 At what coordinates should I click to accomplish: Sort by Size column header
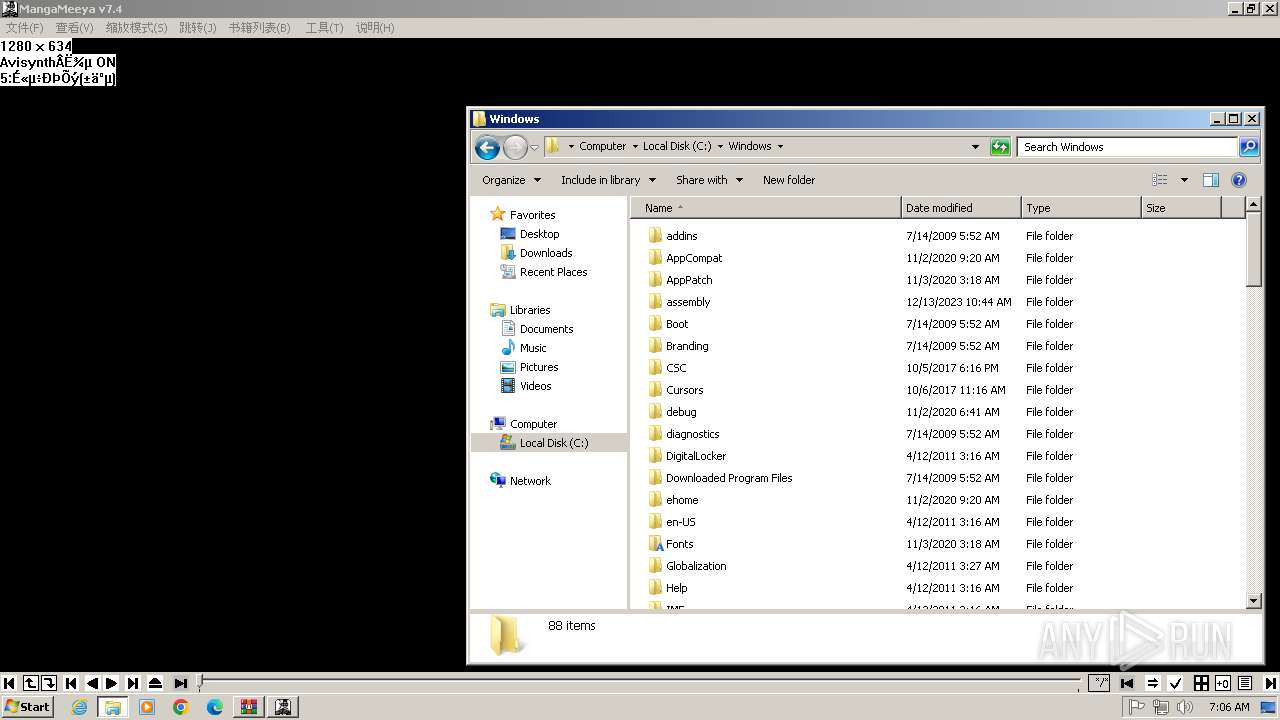[1181, 208]
